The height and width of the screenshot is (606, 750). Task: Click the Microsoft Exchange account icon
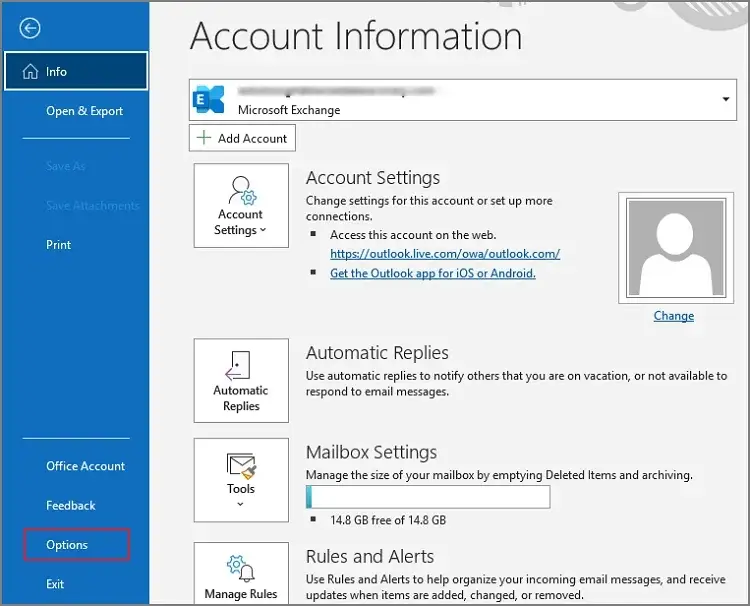[x=209, y=101]
